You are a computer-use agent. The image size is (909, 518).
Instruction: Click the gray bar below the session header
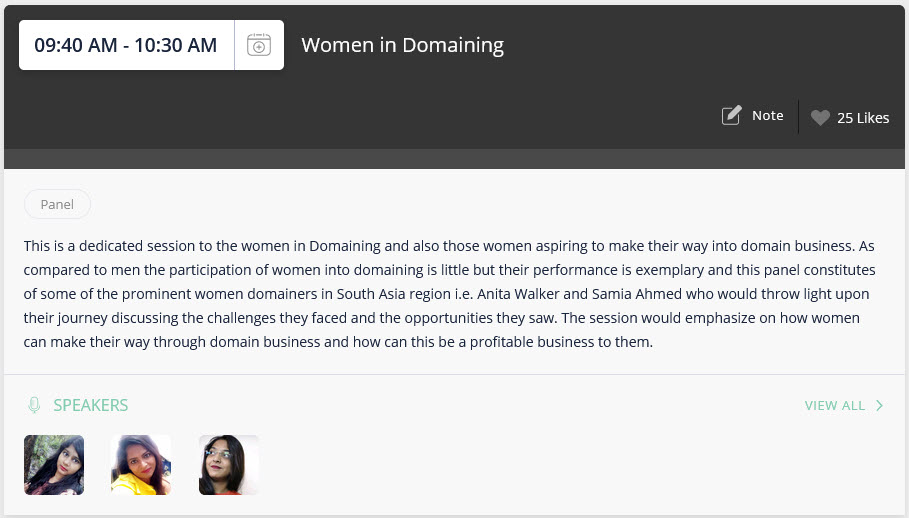(454, 159)
